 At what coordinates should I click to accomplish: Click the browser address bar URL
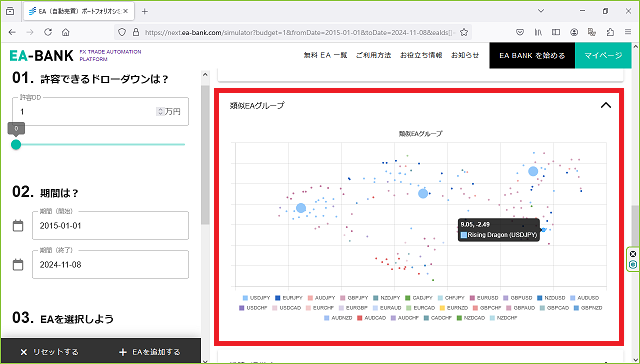[x=300, y=33]
